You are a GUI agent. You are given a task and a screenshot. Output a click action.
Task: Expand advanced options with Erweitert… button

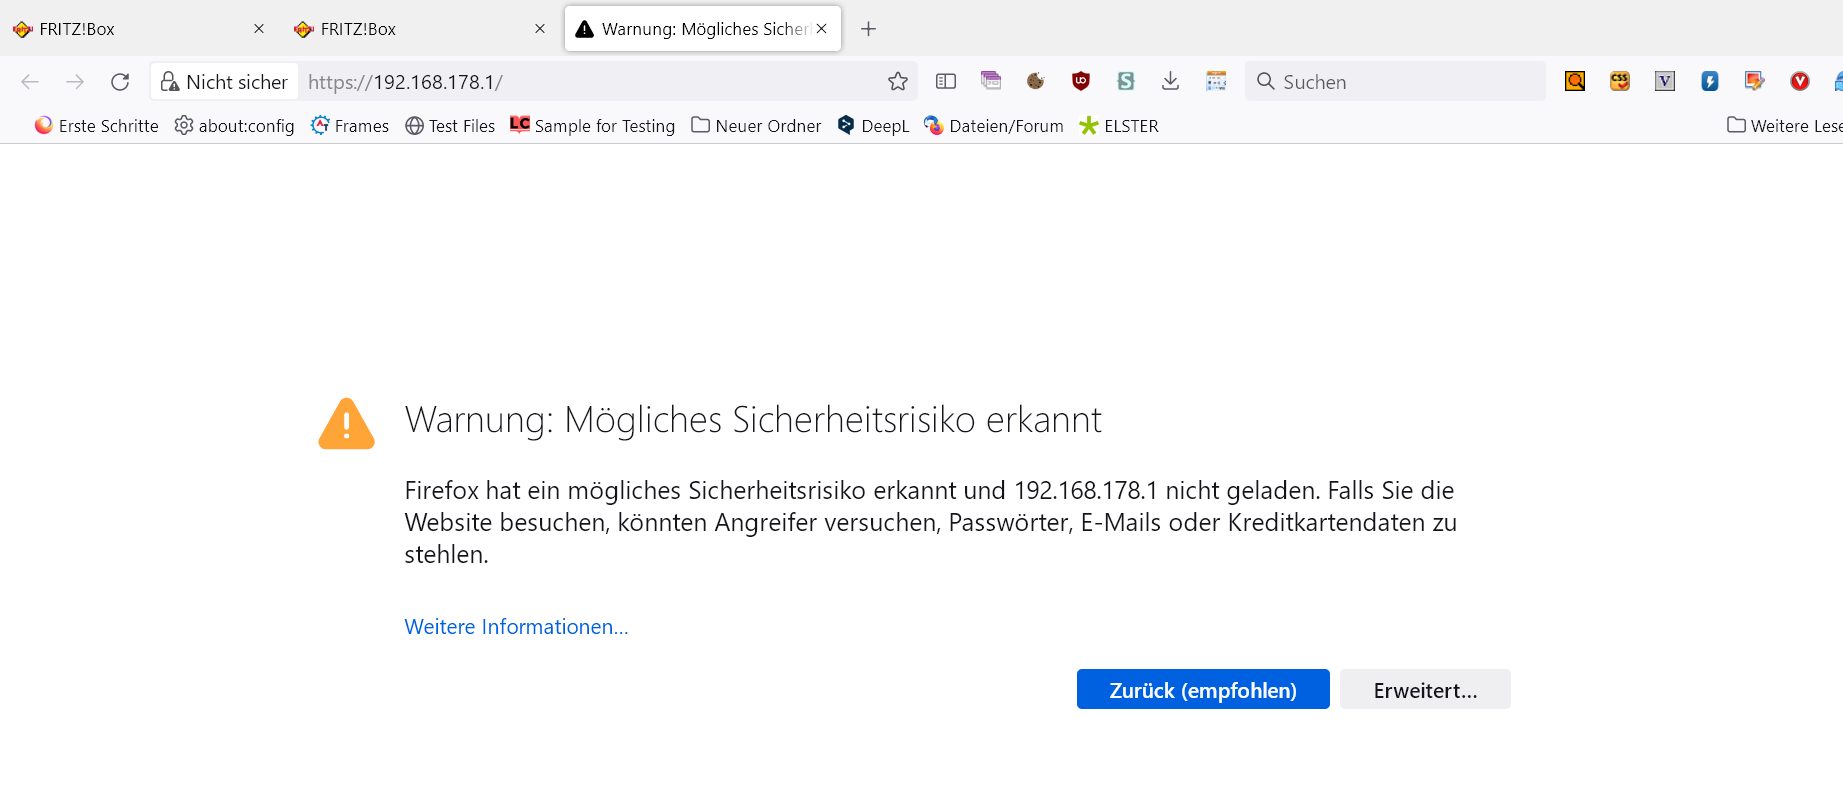point(1425,690)
